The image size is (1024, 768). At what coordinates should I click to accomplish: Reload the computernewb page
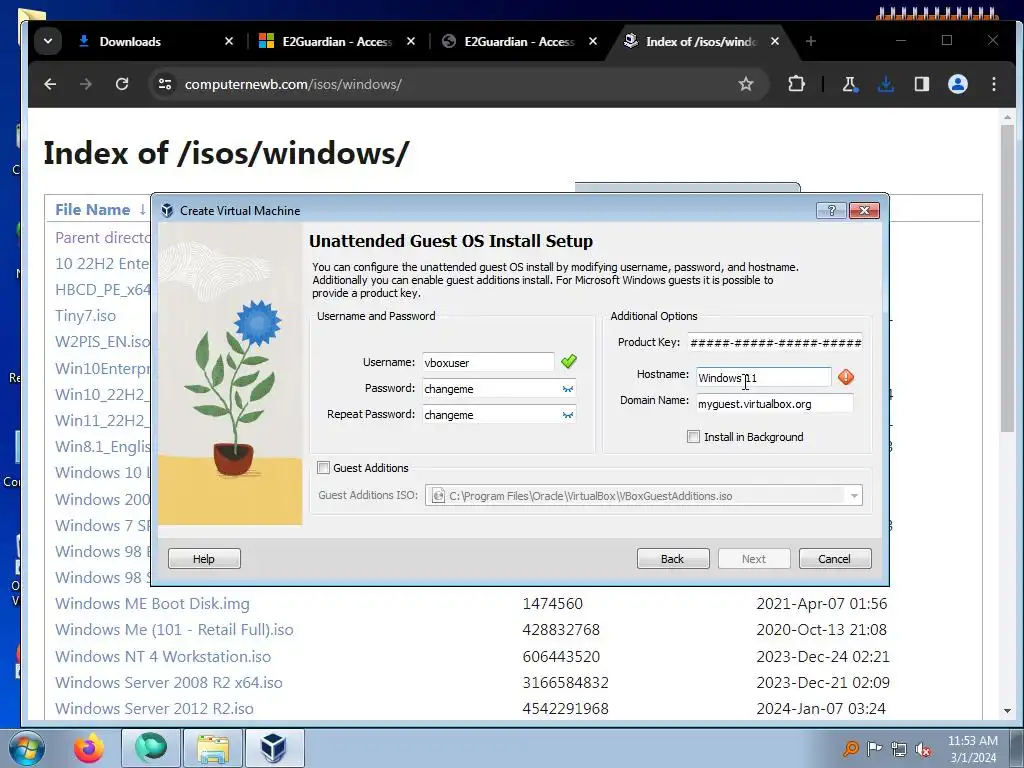(122, 84)
